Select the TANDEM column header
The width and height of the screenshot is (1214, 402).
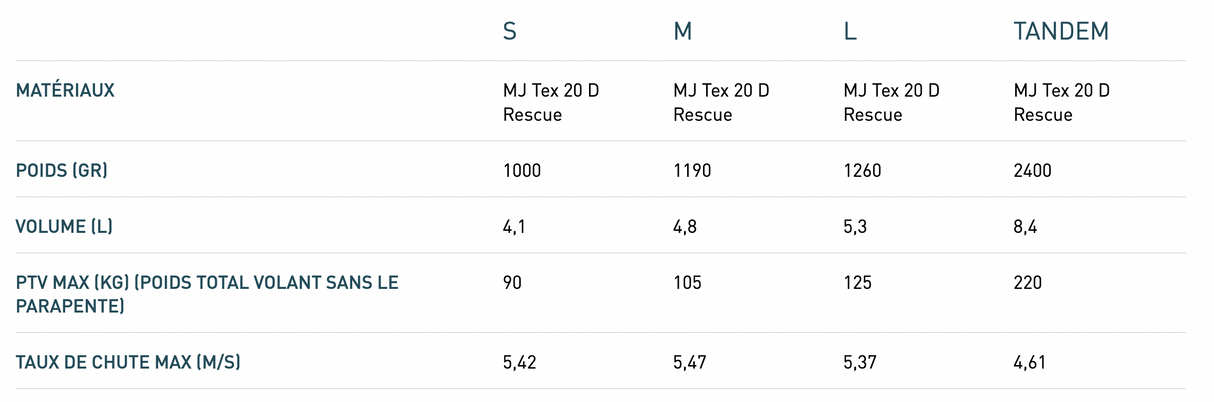click(1061, 31)
